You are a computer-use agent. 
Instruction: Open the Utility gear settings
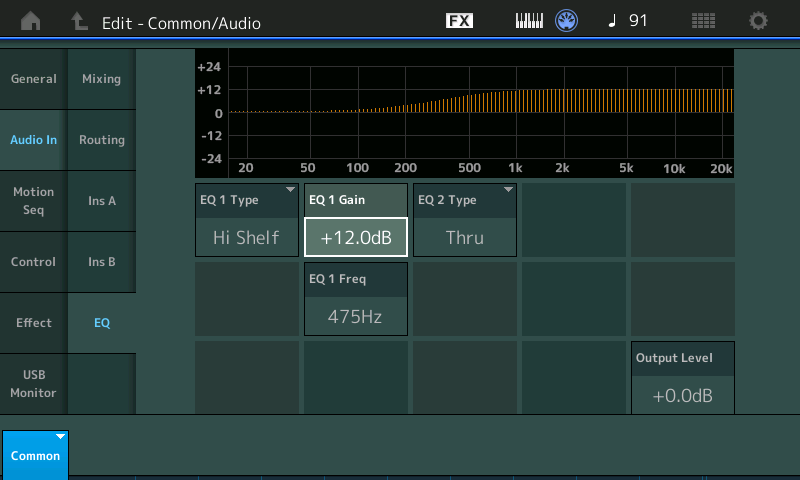click(x=759, y=21)
